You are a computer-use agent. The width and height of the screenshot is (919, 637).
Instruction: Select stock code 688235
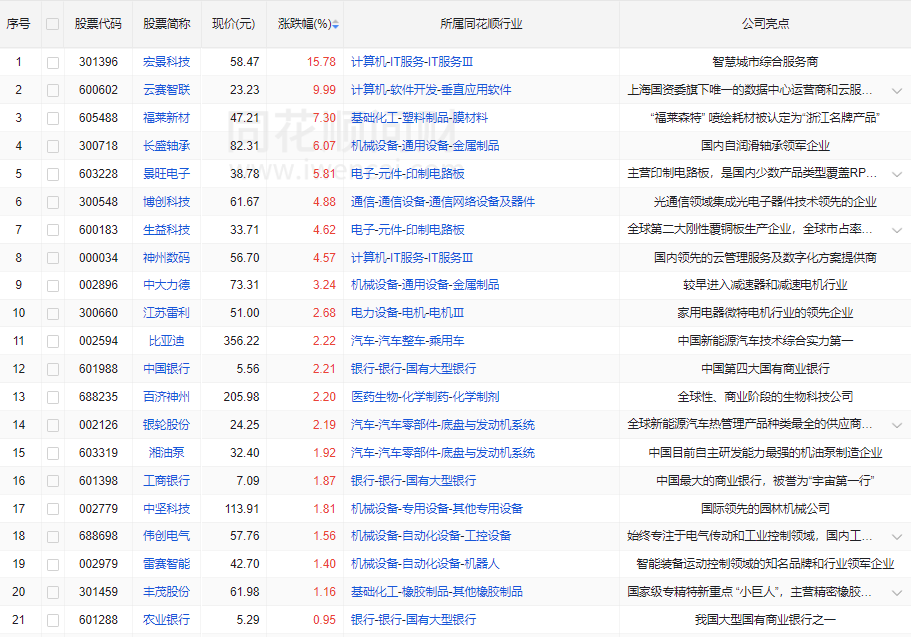98,397
